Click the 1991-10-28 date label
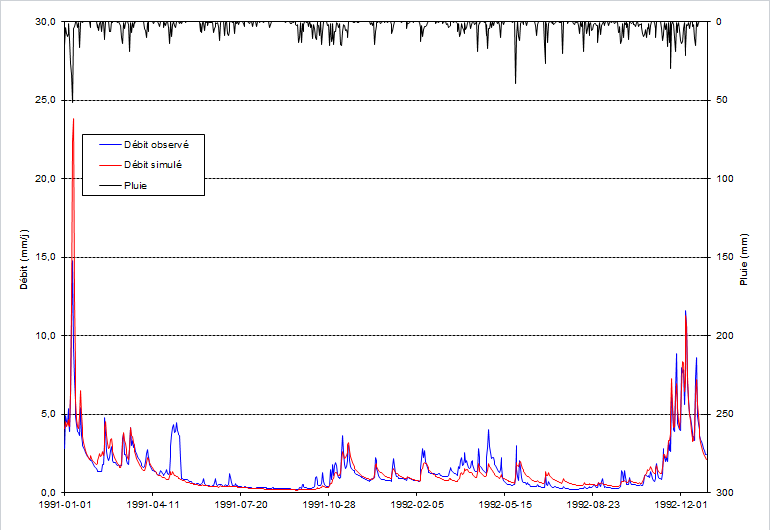This screenshot has width=770, height=530. pos(329,505)
